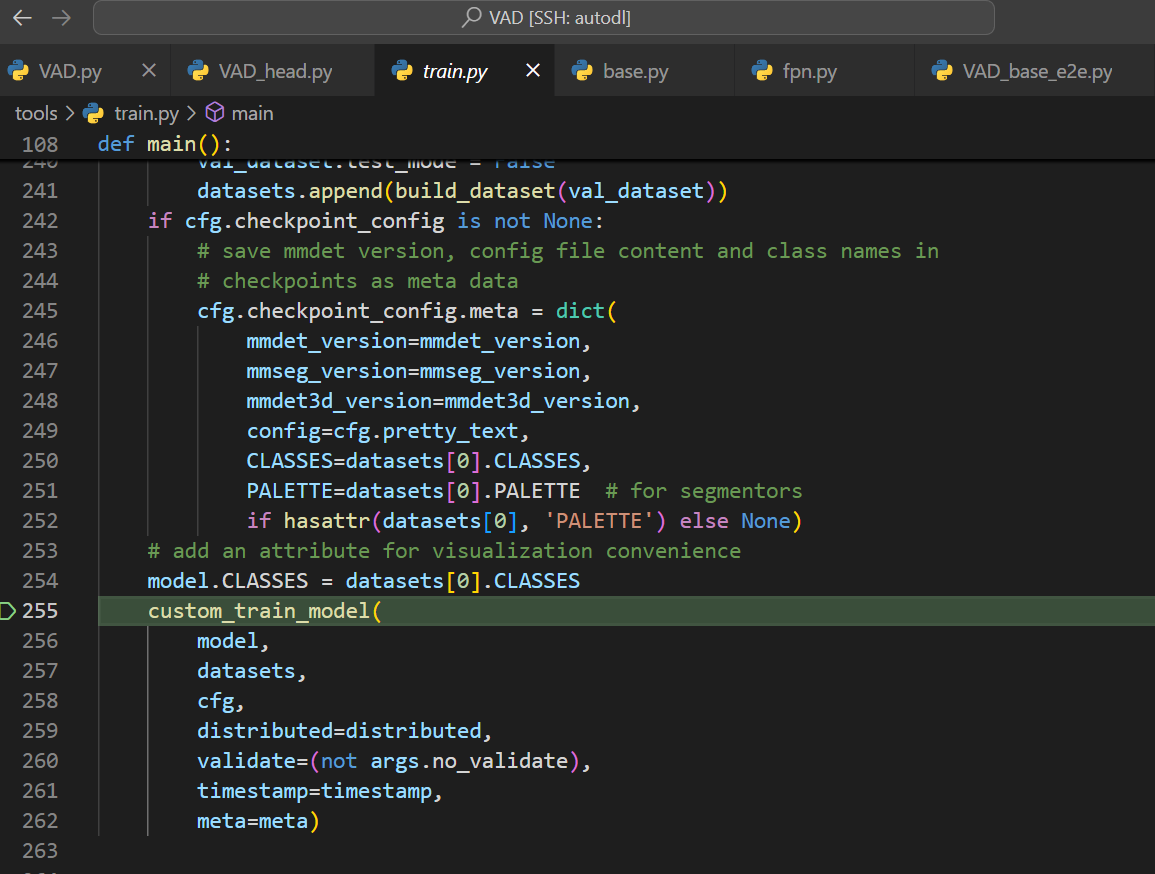Click the Python icon beside train.py breadcrumb
The image size is (1155, 874).
point(93,113)
